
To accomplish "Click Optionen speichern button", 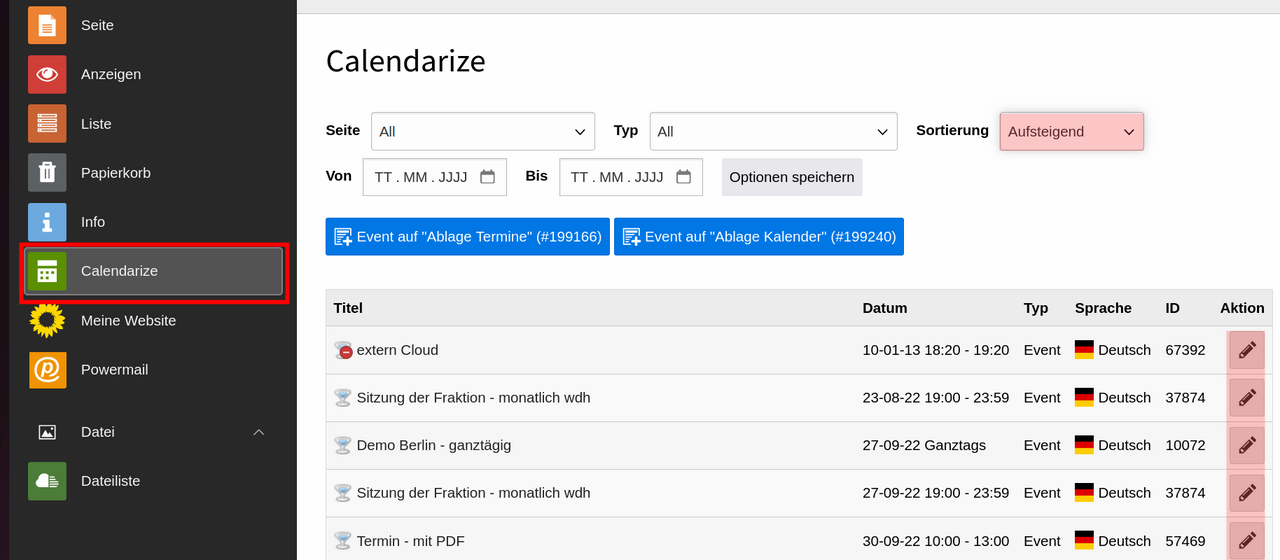I will pos(791,177).
